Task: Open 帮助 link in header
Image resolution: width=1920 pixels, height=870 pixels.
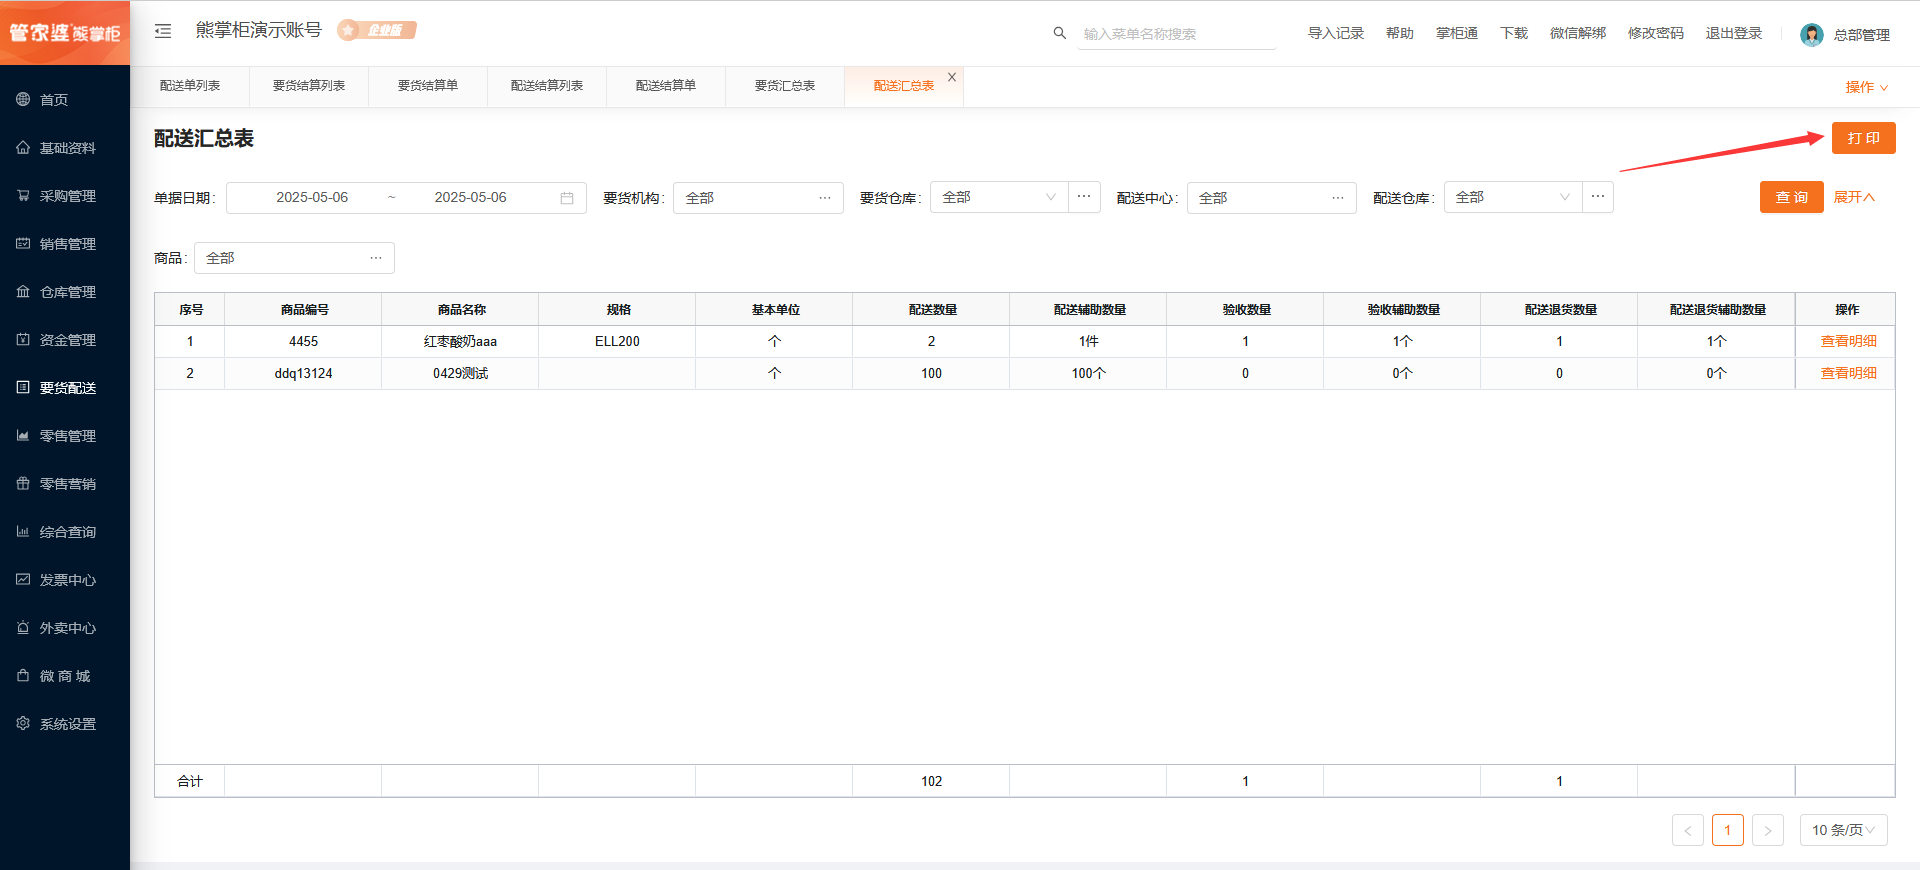Action: pos(1400,33)
